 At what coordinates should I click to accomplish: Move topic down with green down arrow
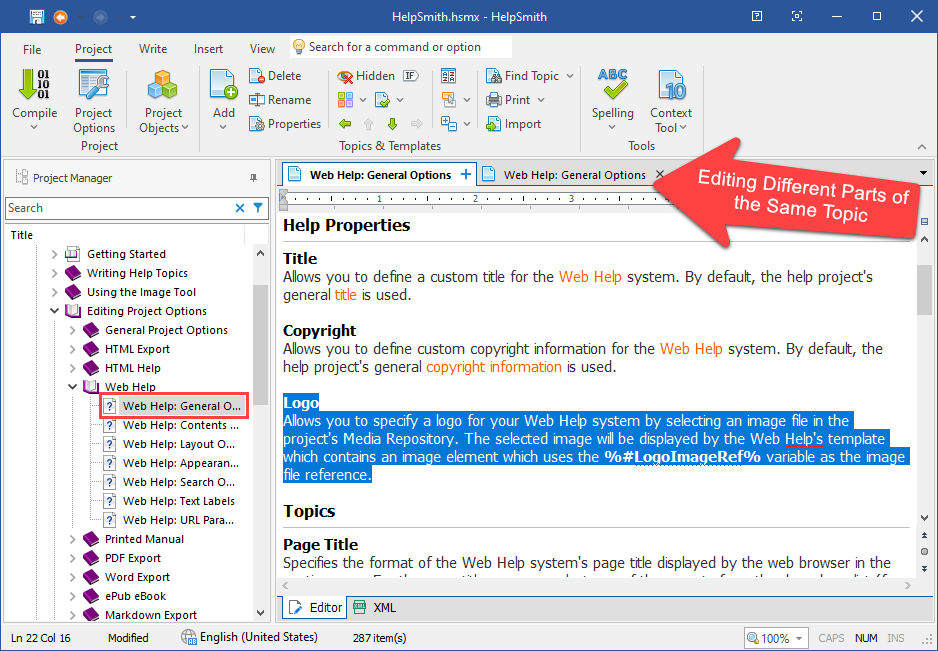click(392, 124)
